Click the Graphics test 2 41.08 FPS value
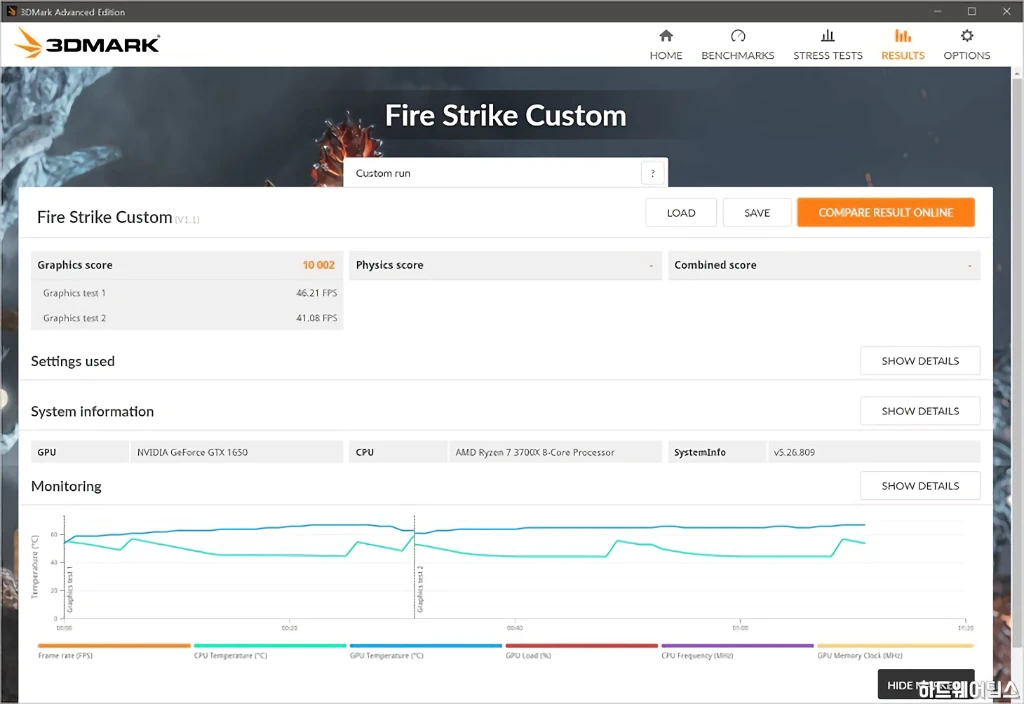 317,318
